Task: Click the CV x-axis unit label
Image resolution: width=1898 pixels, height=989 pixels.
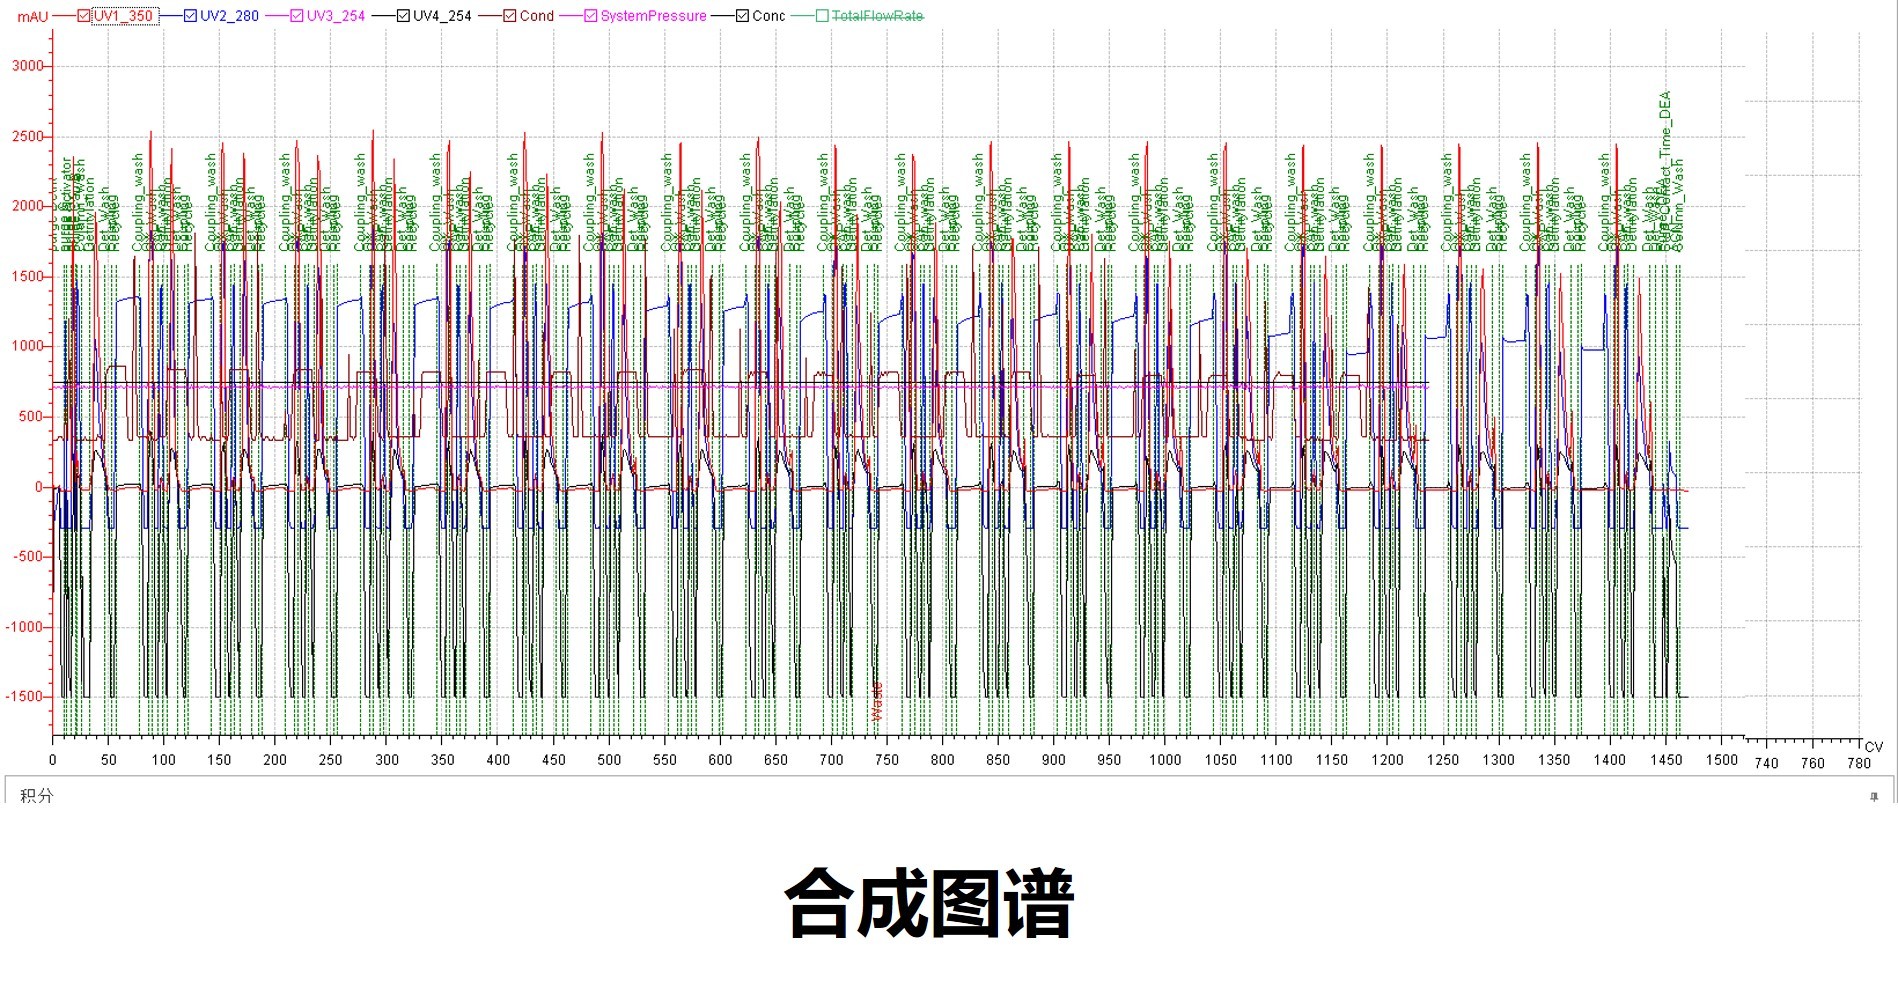Action: [1874, 747]
